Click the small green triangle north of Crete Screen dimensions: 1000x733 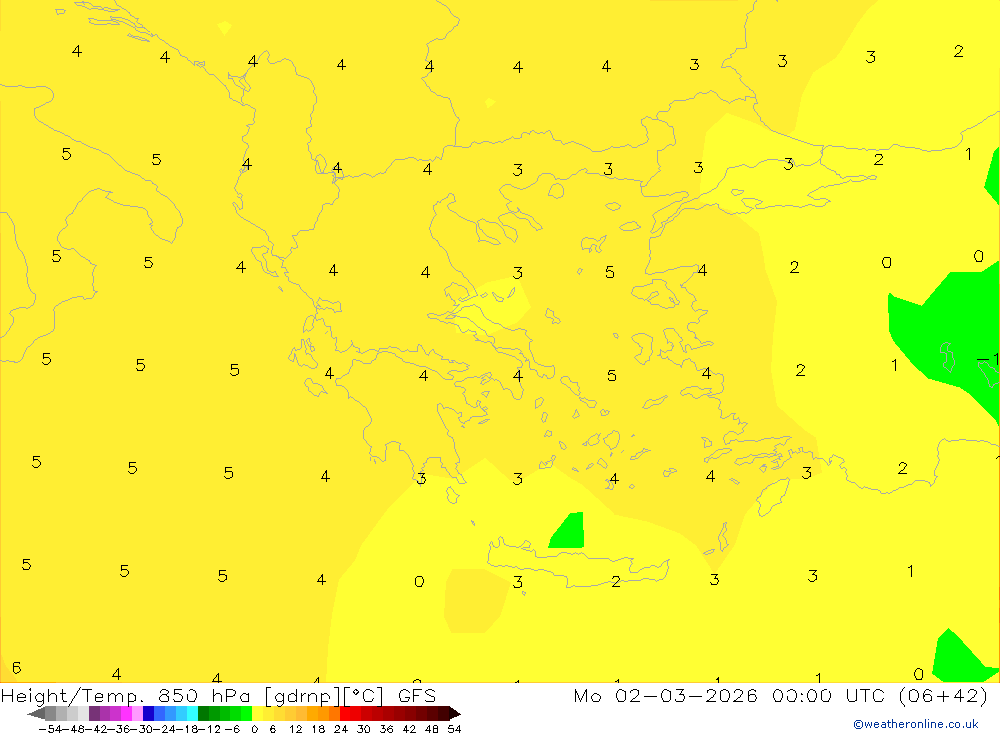pos(568,531)
